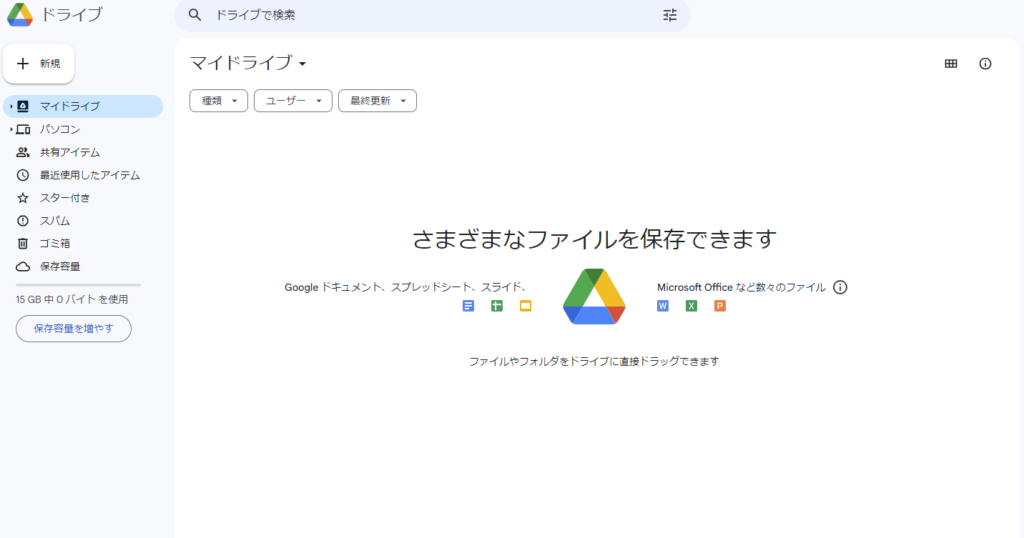This screenshot has height=538, width=1024.
Task: Click the Google Sheets icon
Action: 497,306
